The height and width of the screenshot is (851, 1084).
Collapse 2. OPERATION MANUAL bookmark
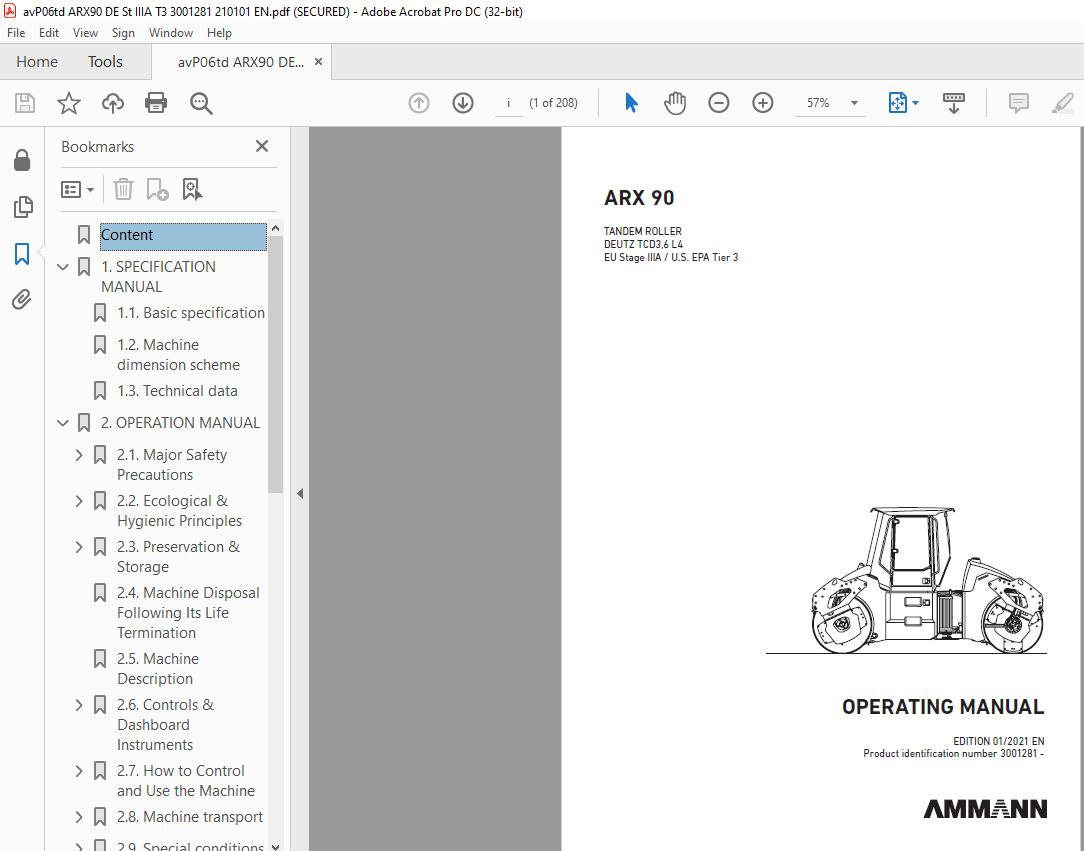point(63,422)
